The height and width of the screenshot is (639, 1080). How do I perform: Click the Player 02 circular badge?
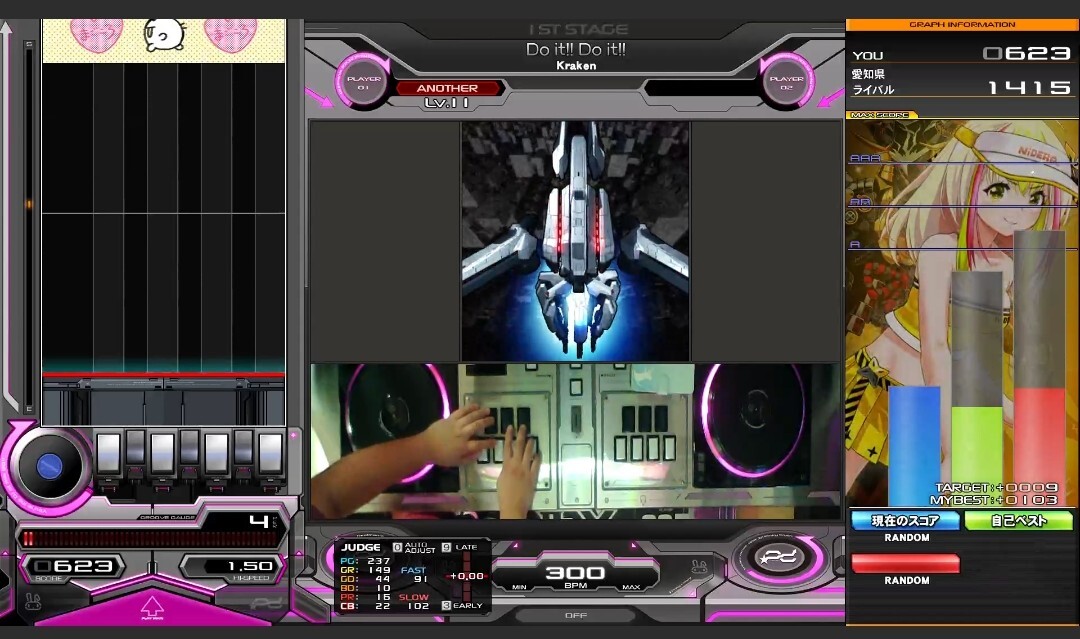pyautogui.click(x=787, y=82)
